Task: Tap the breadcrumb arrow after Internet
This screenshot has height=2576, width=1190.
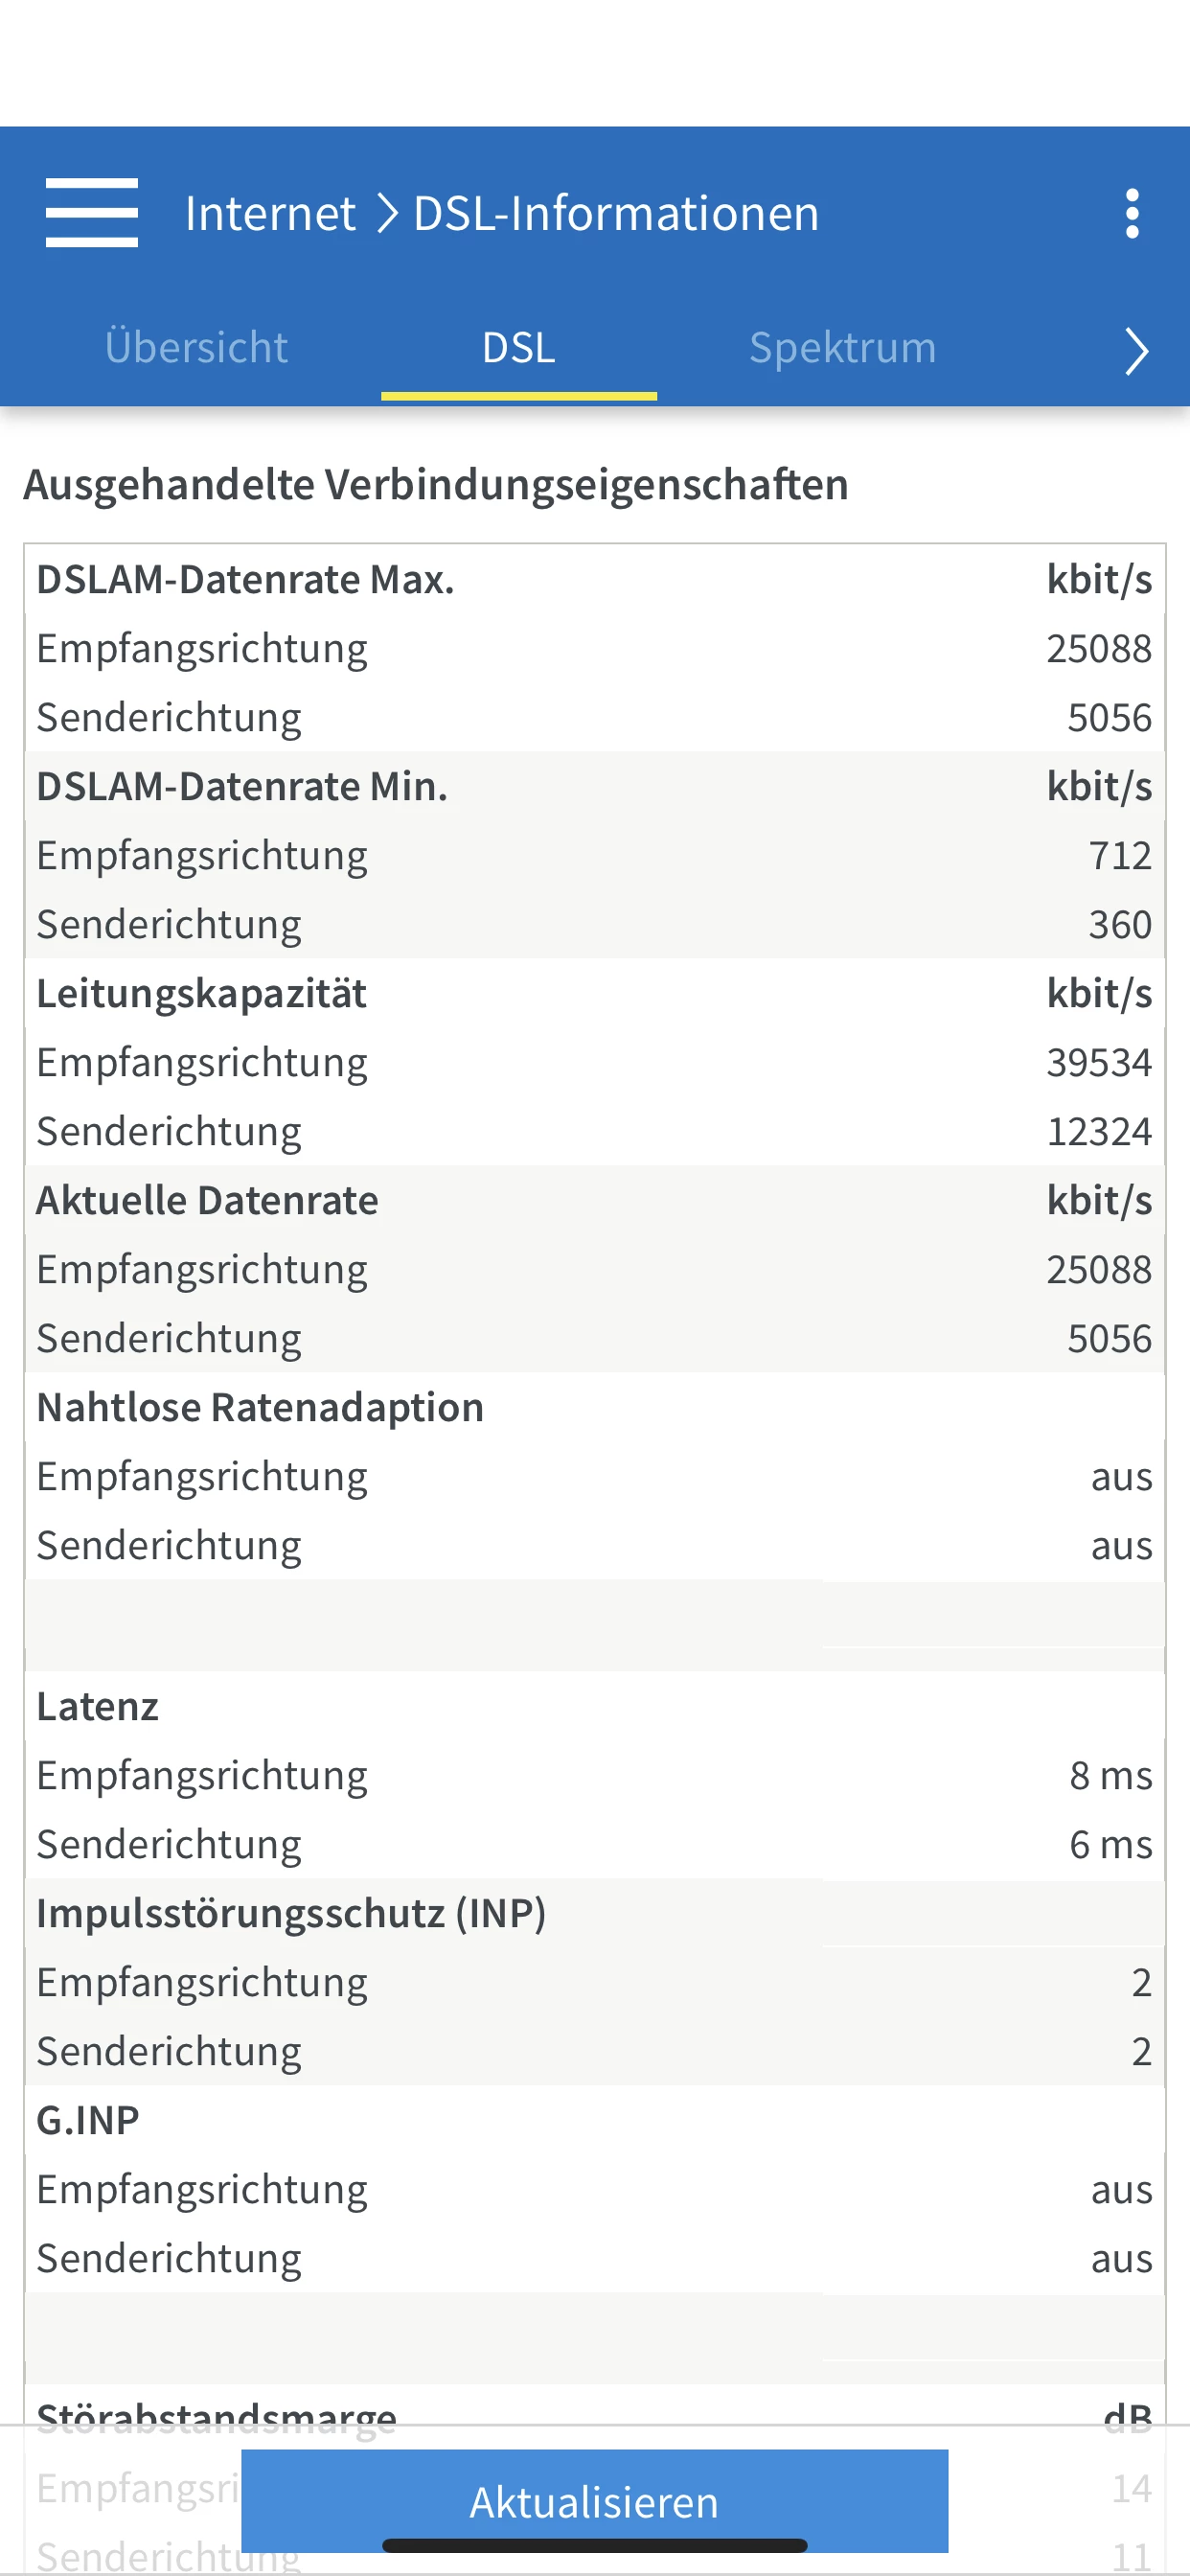Action: (386, 213)
